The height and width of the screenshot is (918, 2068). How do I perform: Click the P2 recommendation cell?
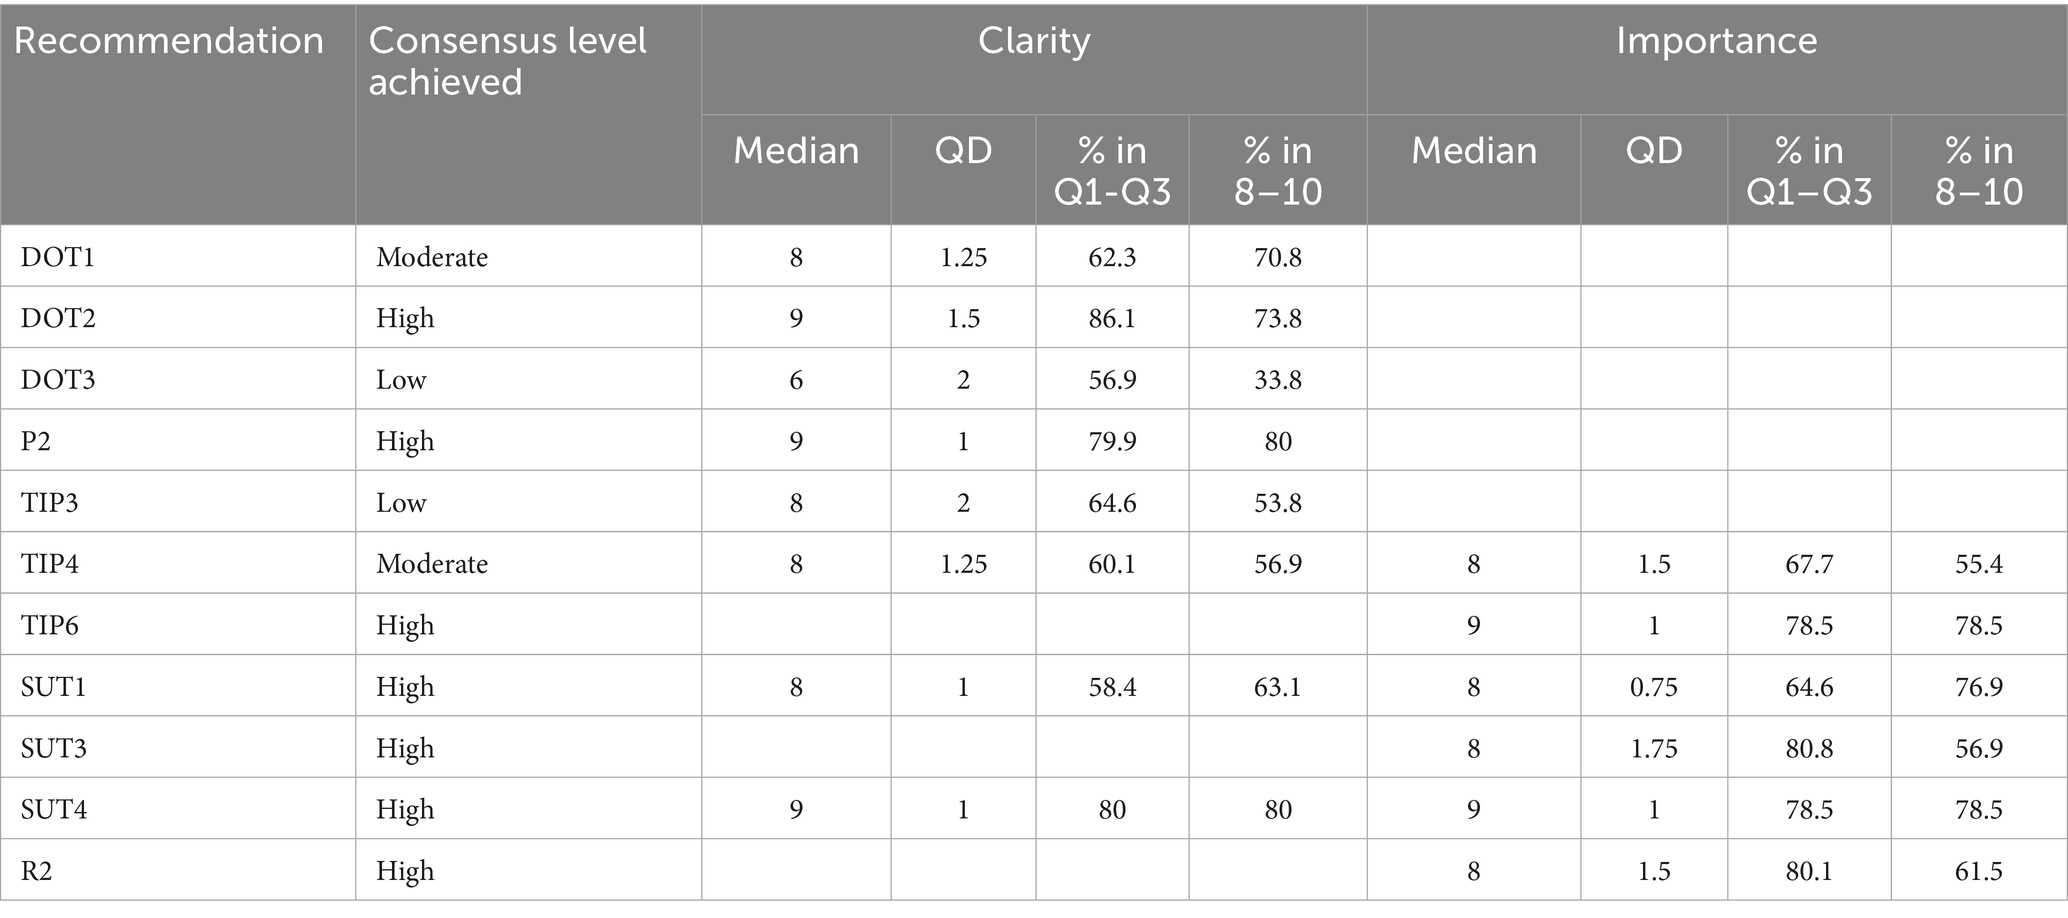tap(36, 441)
